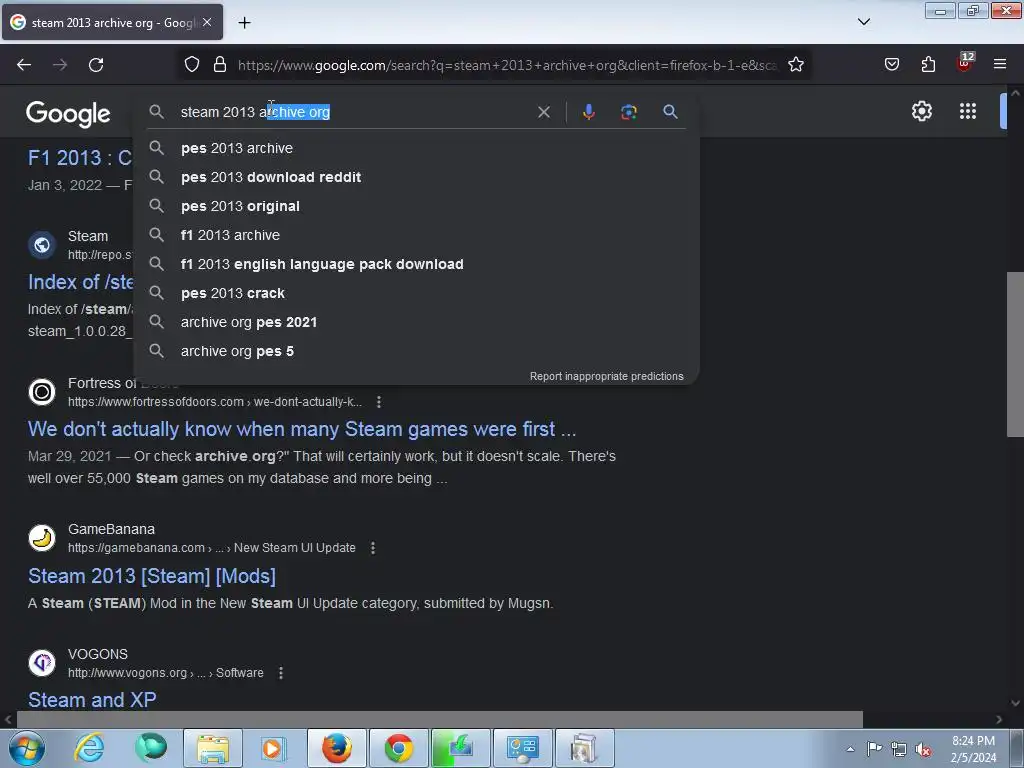1024x768 pixels.
Task: Open the Steam and XP result
Action: 92,700
